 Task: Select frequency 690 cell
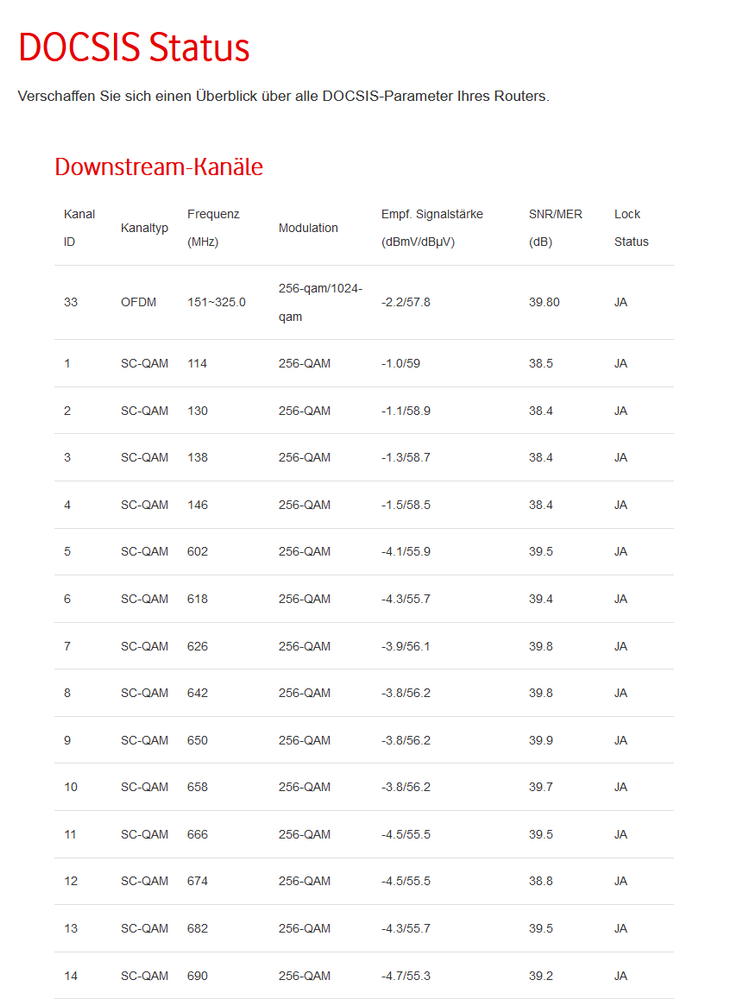click(198, 976)
